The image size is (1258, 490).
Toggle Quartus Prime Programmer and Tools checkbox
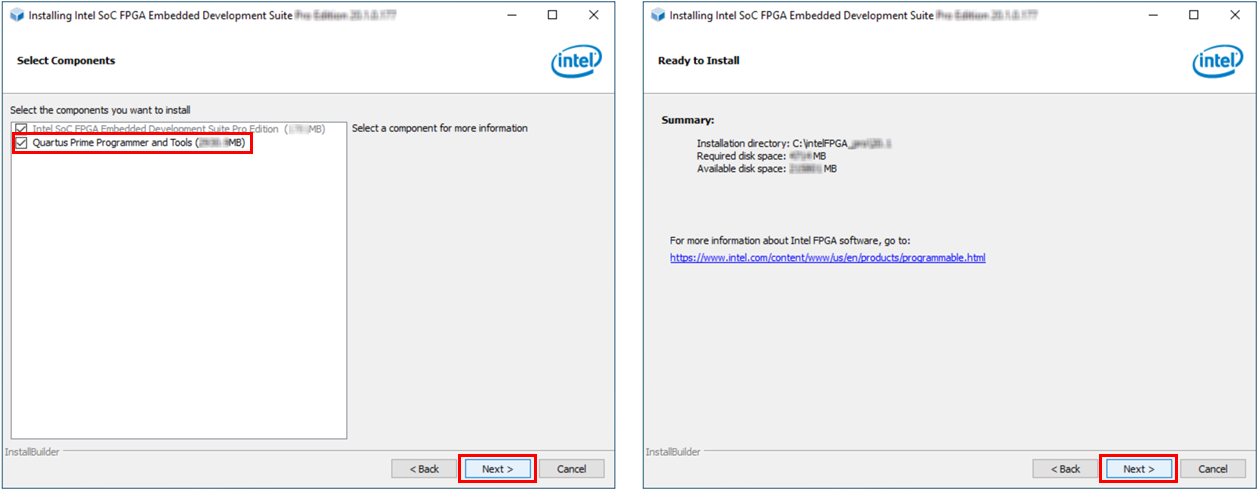point(22,143)
